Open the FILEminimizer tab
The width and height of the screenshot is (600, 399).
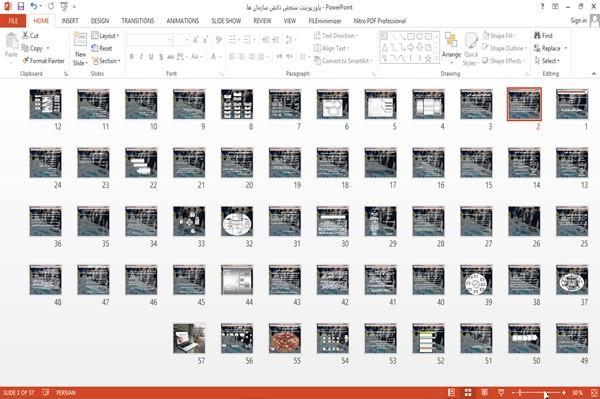325,21
